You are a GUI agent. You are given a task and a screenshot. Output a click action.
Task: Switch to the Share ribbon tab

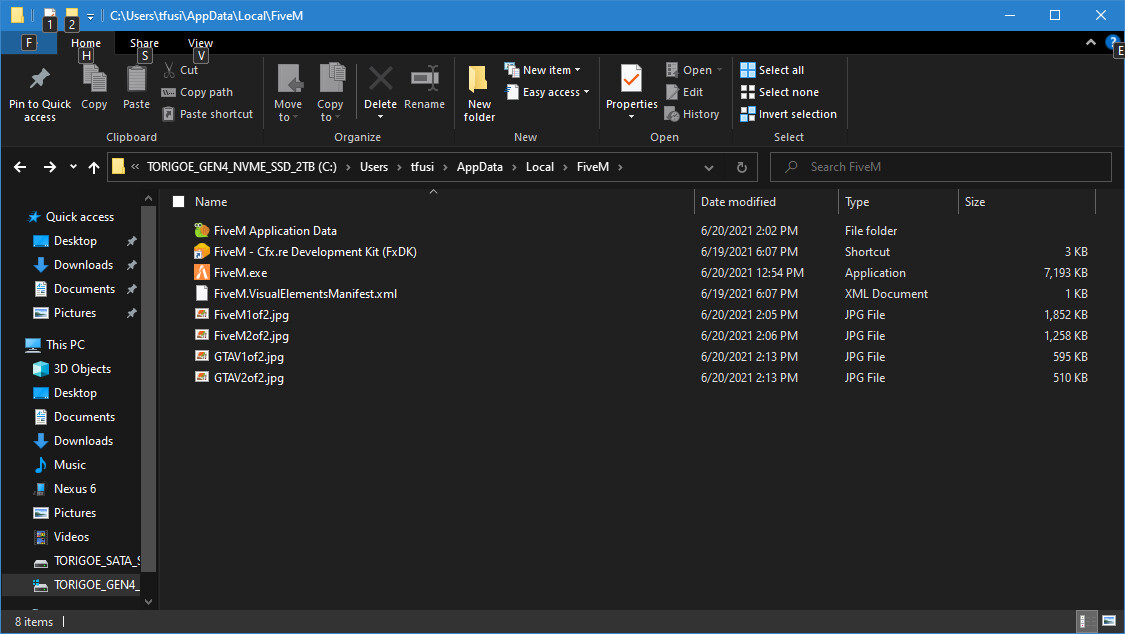pyautogui.click(x=144, y=43)
